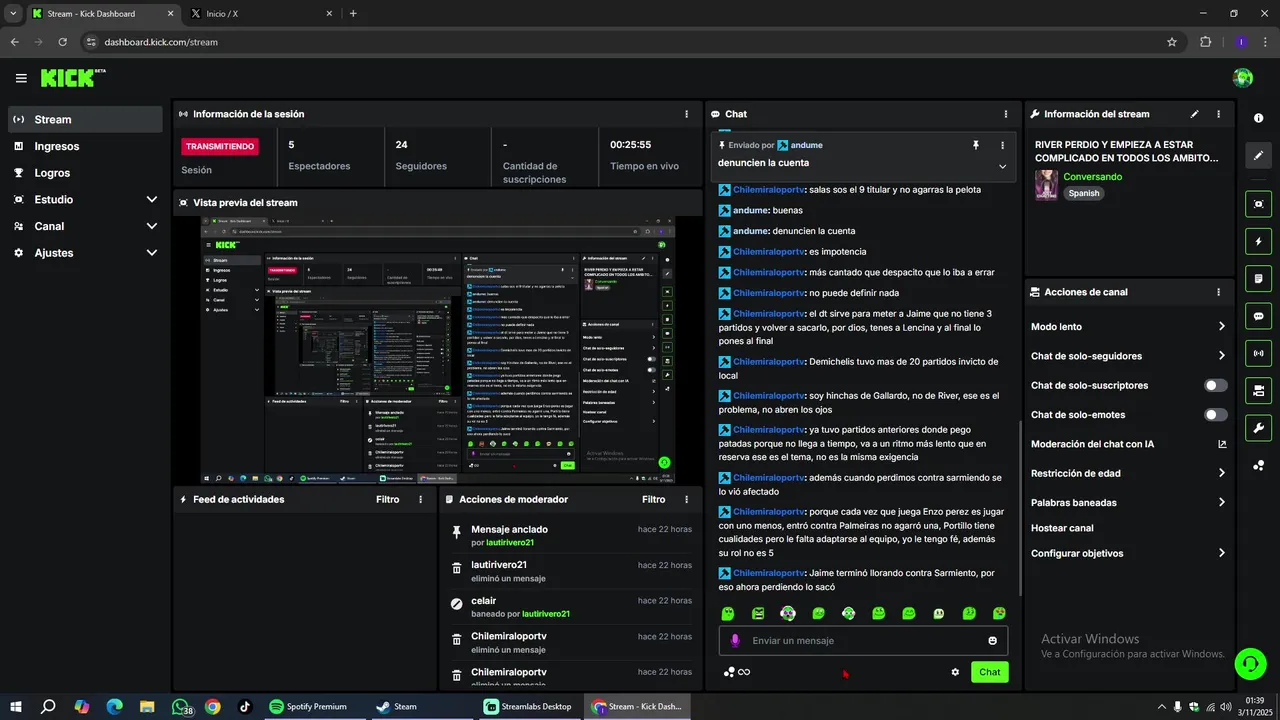The width and height of the screenshot is (1280, 720).
Task: Open a new browser tab
Action: click(x=353, y=14)
